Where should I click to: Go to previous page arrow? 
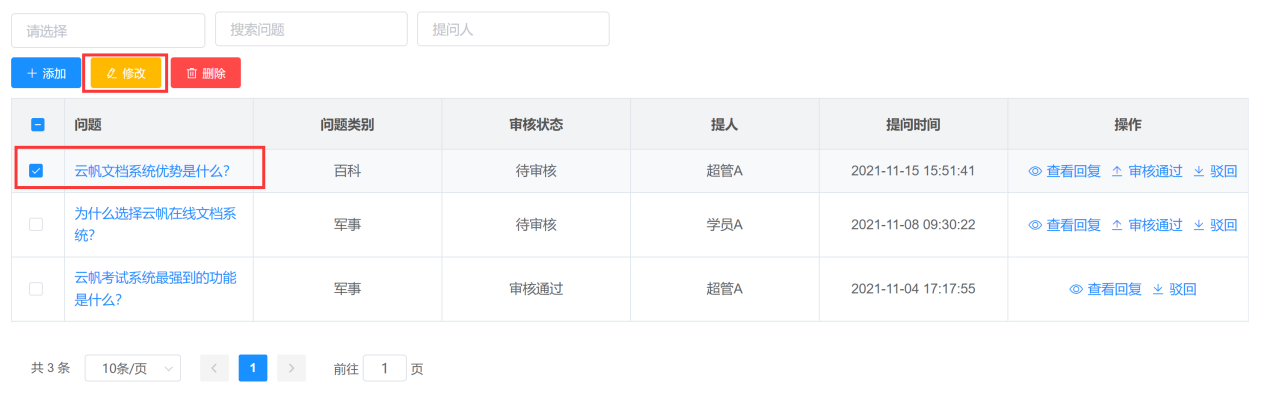215,368
